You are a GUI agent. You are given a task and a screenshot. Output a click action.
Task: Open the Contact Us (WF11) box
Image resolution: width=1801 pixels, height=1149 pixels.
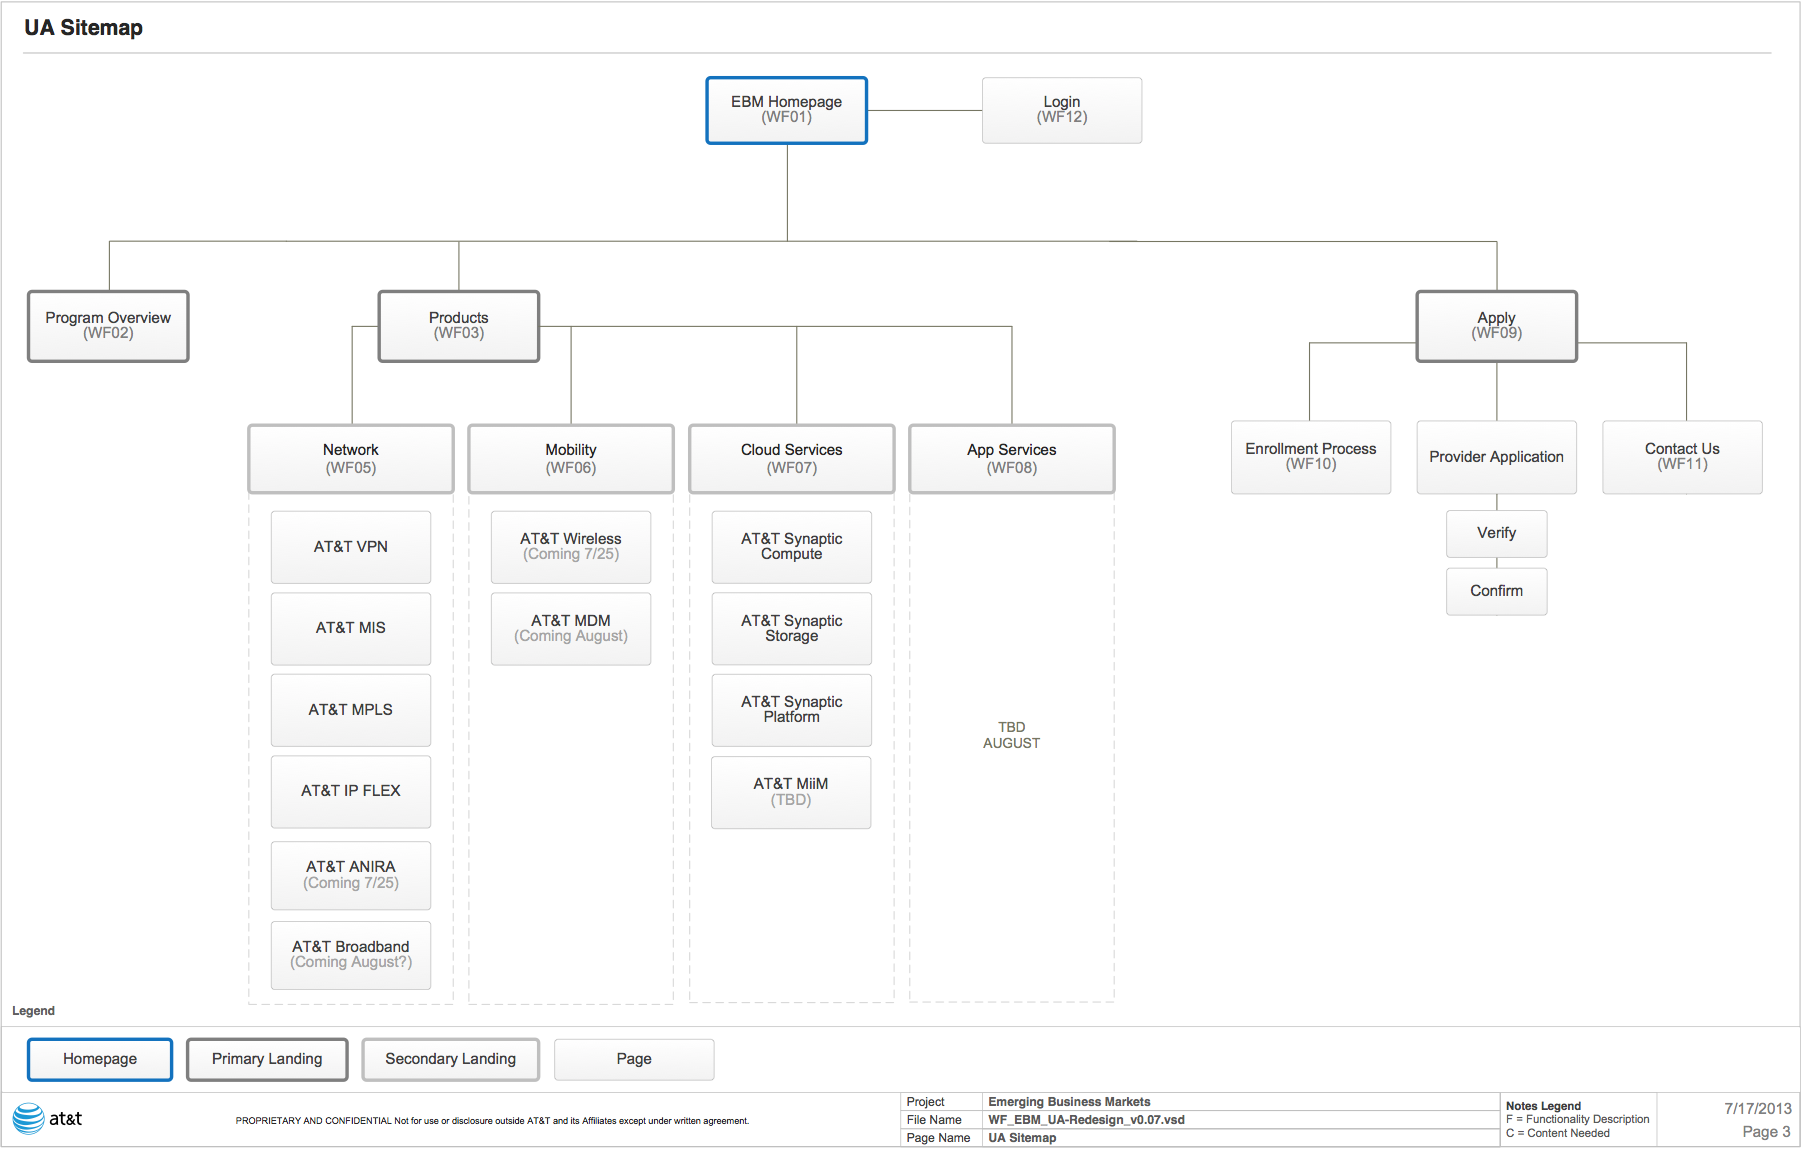coord(1683,457)
